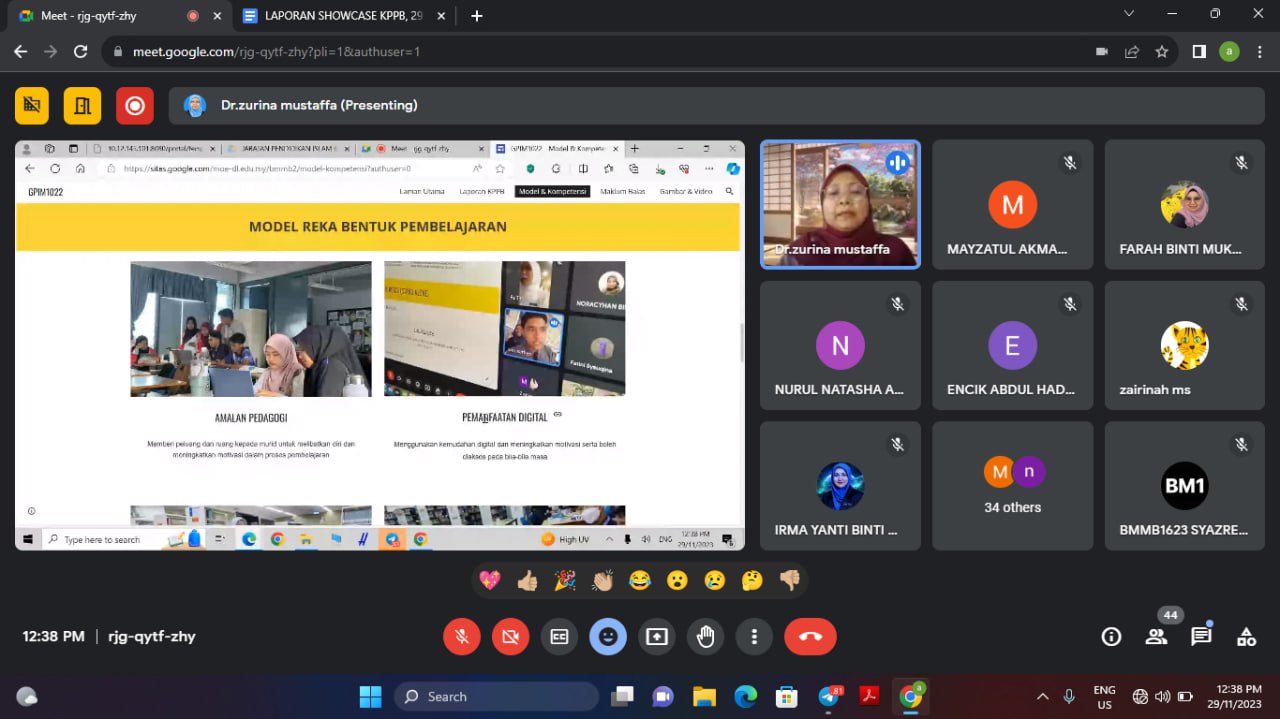Open meeting details info icon
This screenshot has height=719, width=1280.
pyautogui.click(x=1110, y=637)
